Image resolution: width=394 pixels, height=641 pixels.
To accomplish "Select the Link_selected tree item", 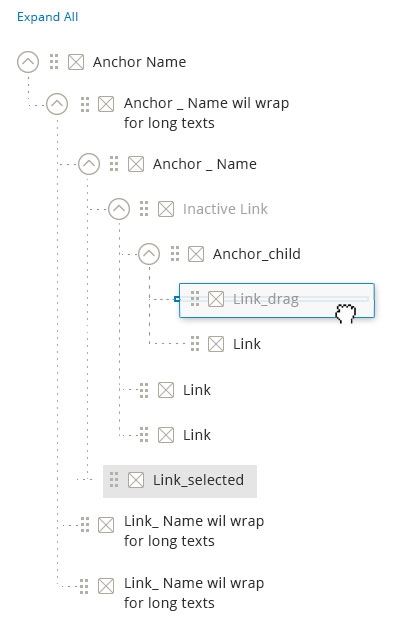I will 180,481.
